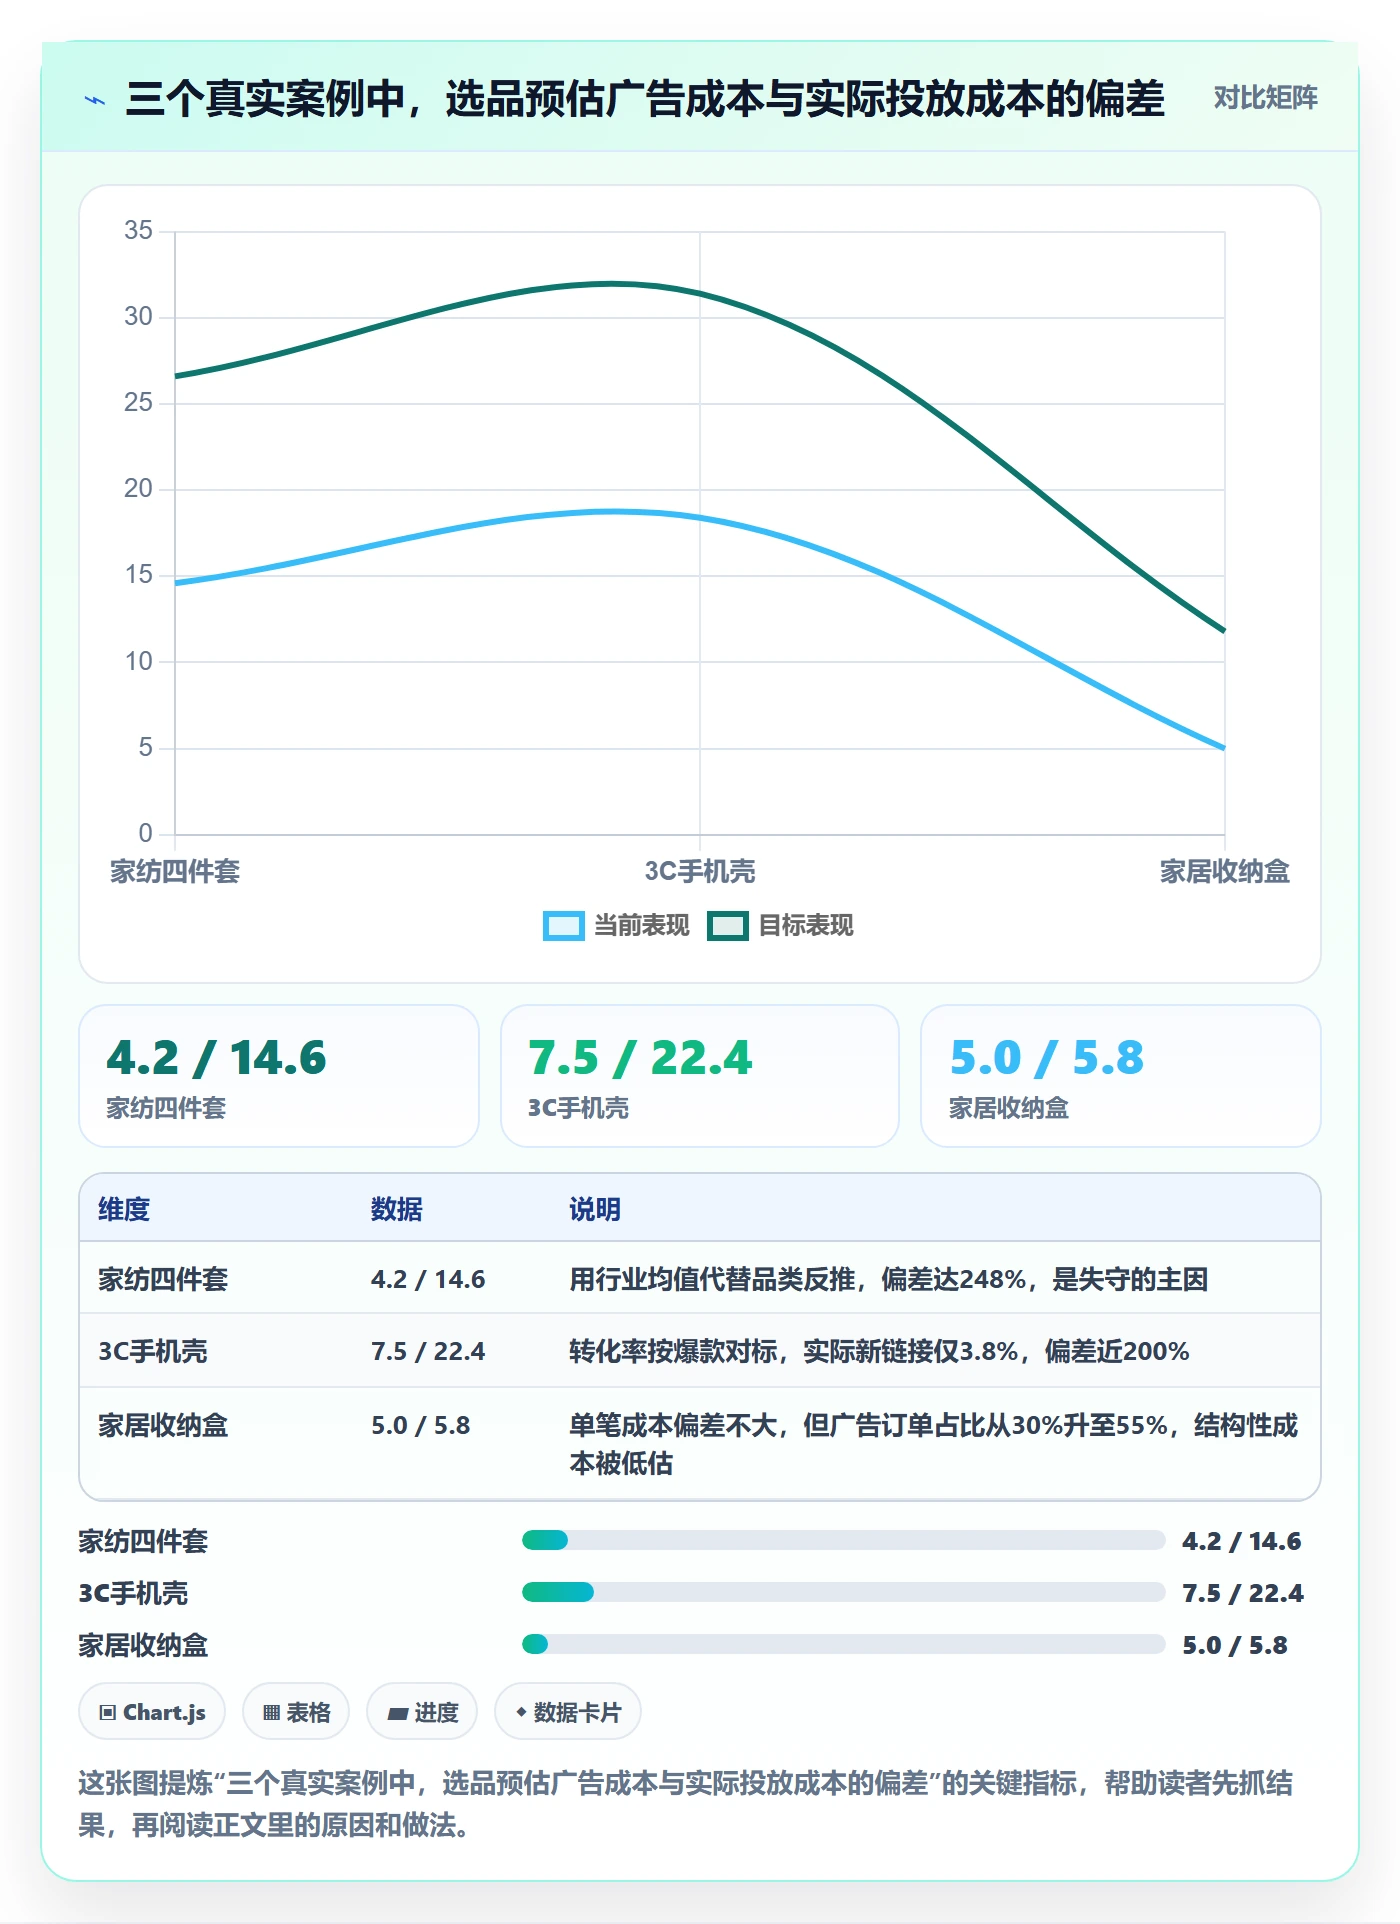Toggle the 当前表现 legend color box

[x=563, y=926]
